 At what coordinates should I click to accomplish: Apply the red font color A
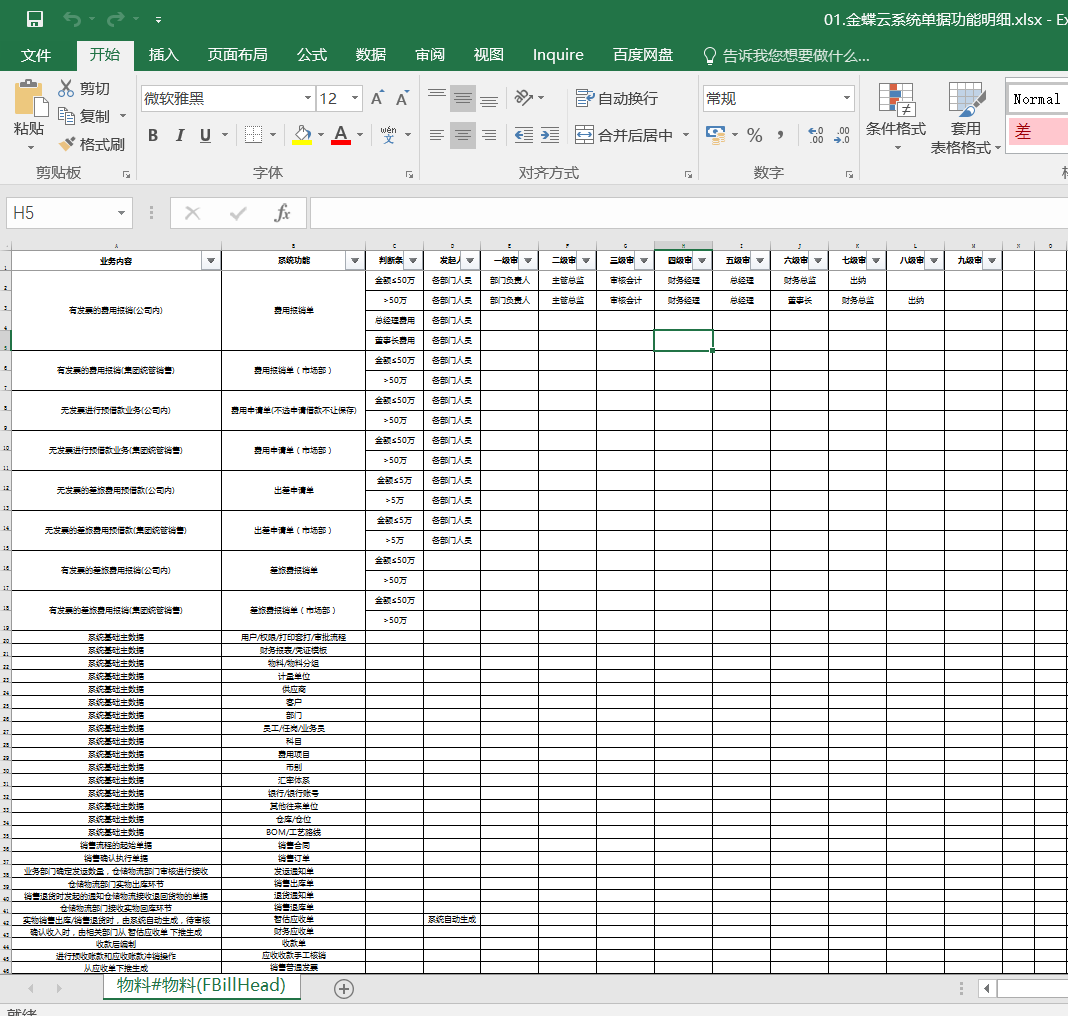(341, 135)
